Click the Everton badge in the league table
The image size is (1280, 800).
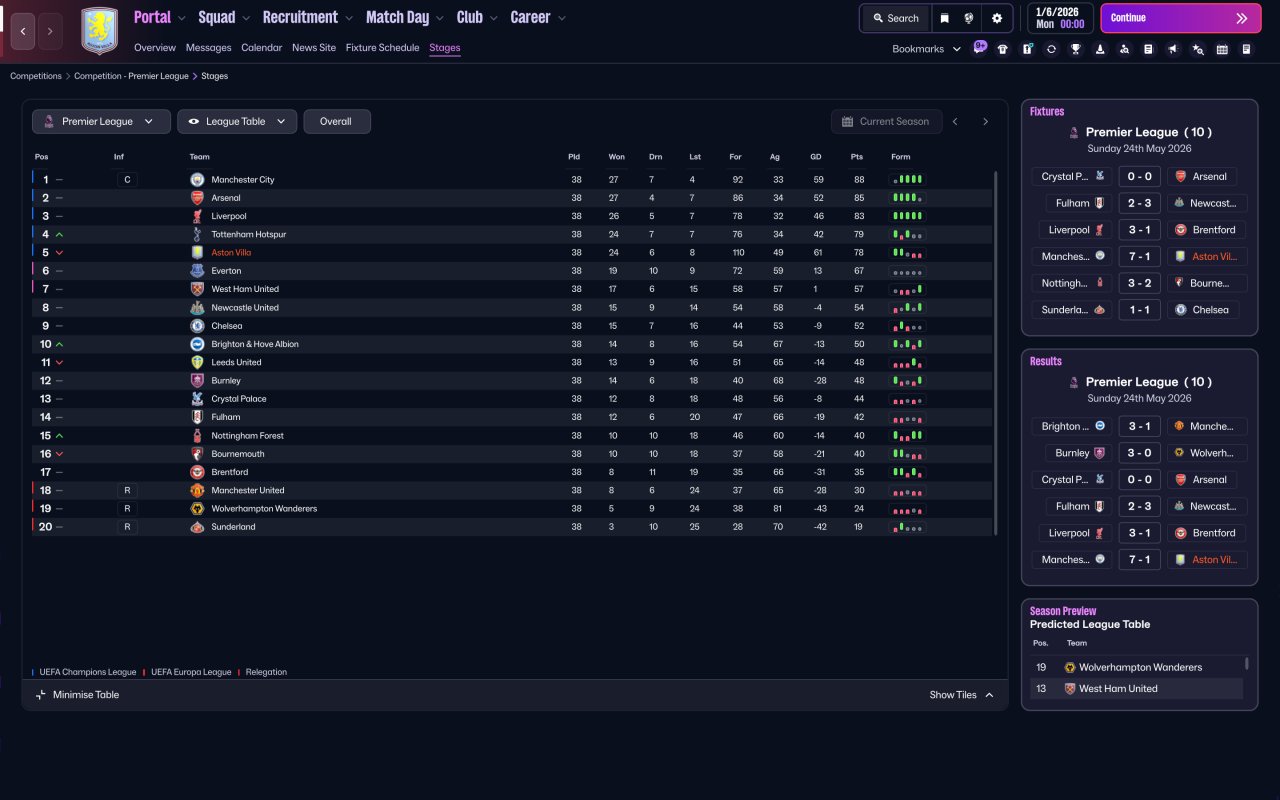click(x=197, y=271)
